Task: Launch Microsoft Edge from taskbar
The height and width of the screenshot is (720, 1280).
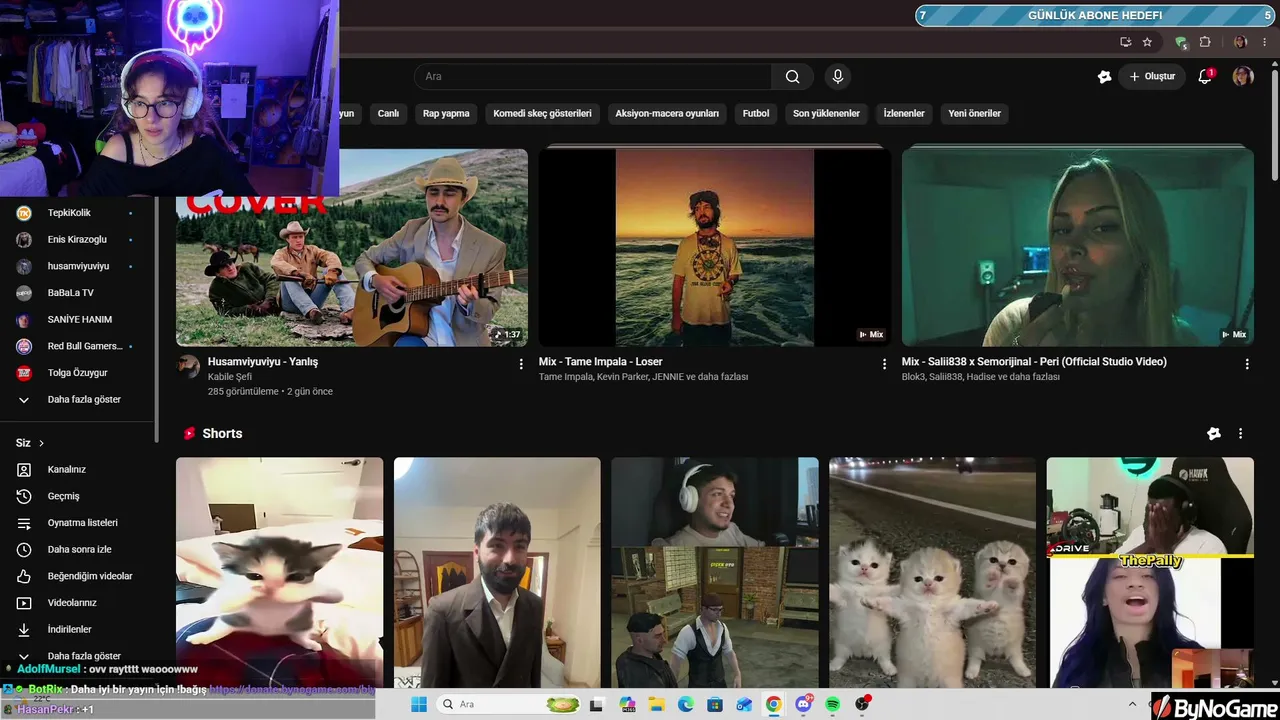Action: (x=685, y=704)
